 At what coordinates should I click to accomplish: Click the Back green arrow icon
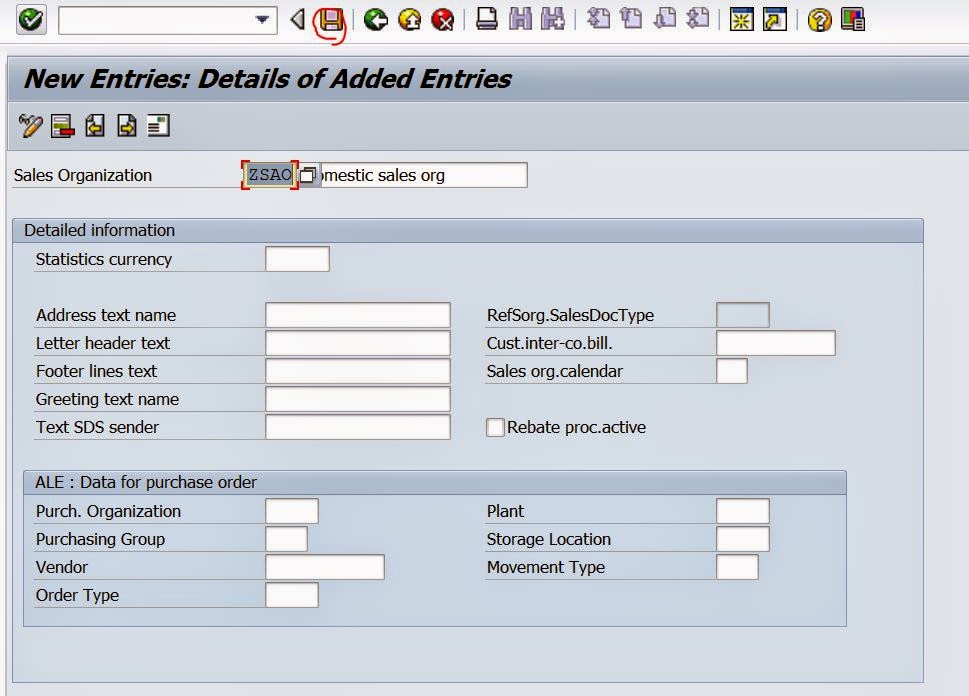tap(377, 18)
